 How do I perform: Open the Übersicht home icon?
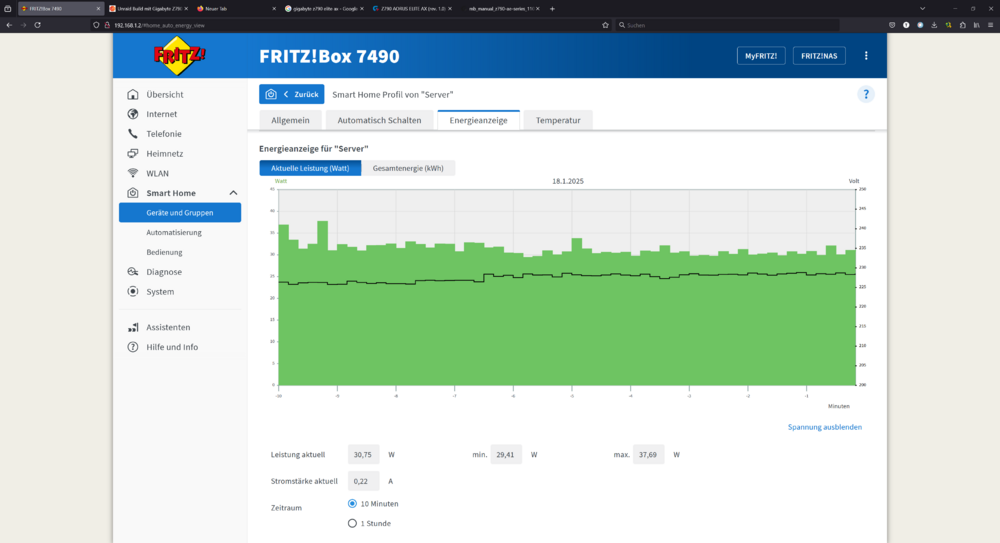[133, 94]
